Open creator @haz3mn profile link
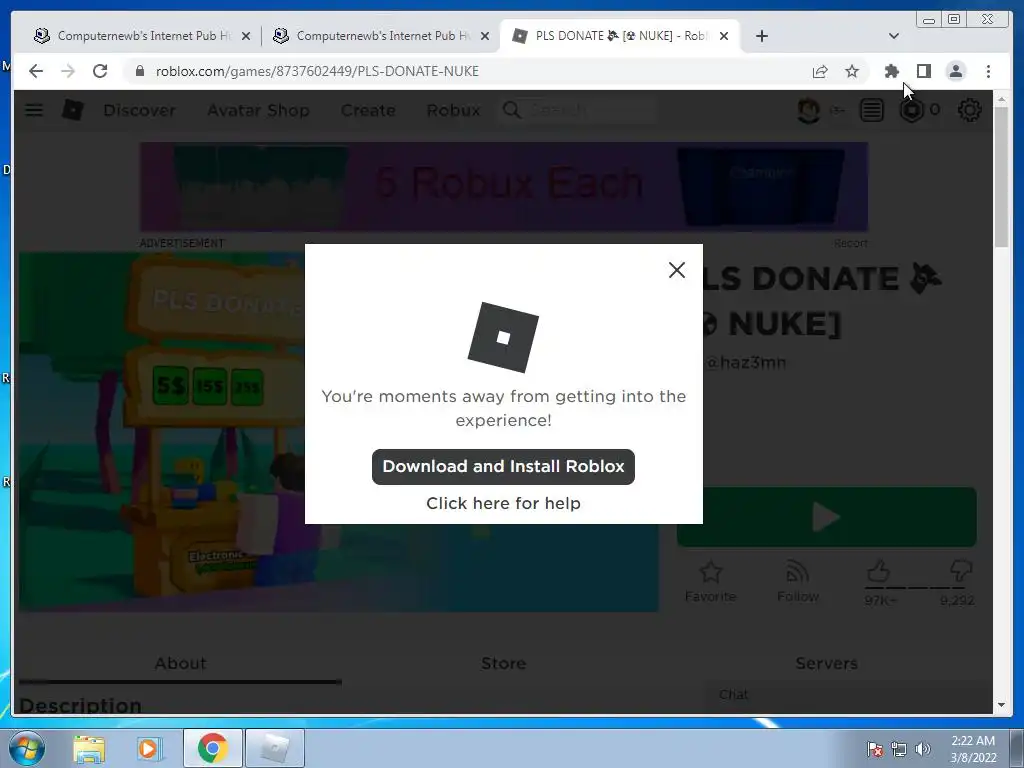1024x768 pixels. 745,362
